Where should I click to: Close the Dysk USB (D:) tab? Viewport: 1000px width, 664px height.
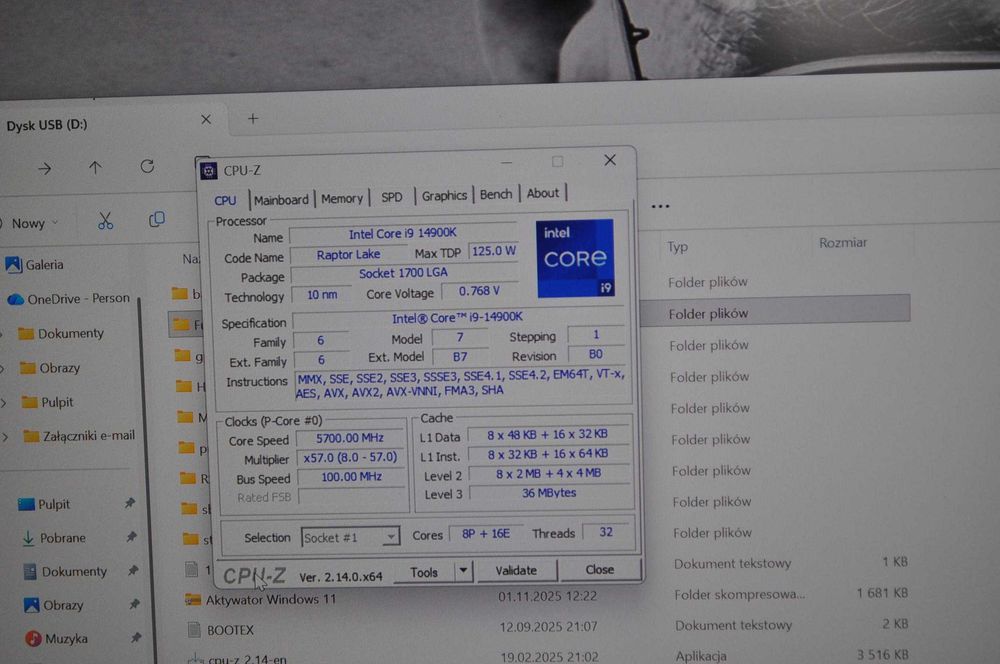pos(206,119)
